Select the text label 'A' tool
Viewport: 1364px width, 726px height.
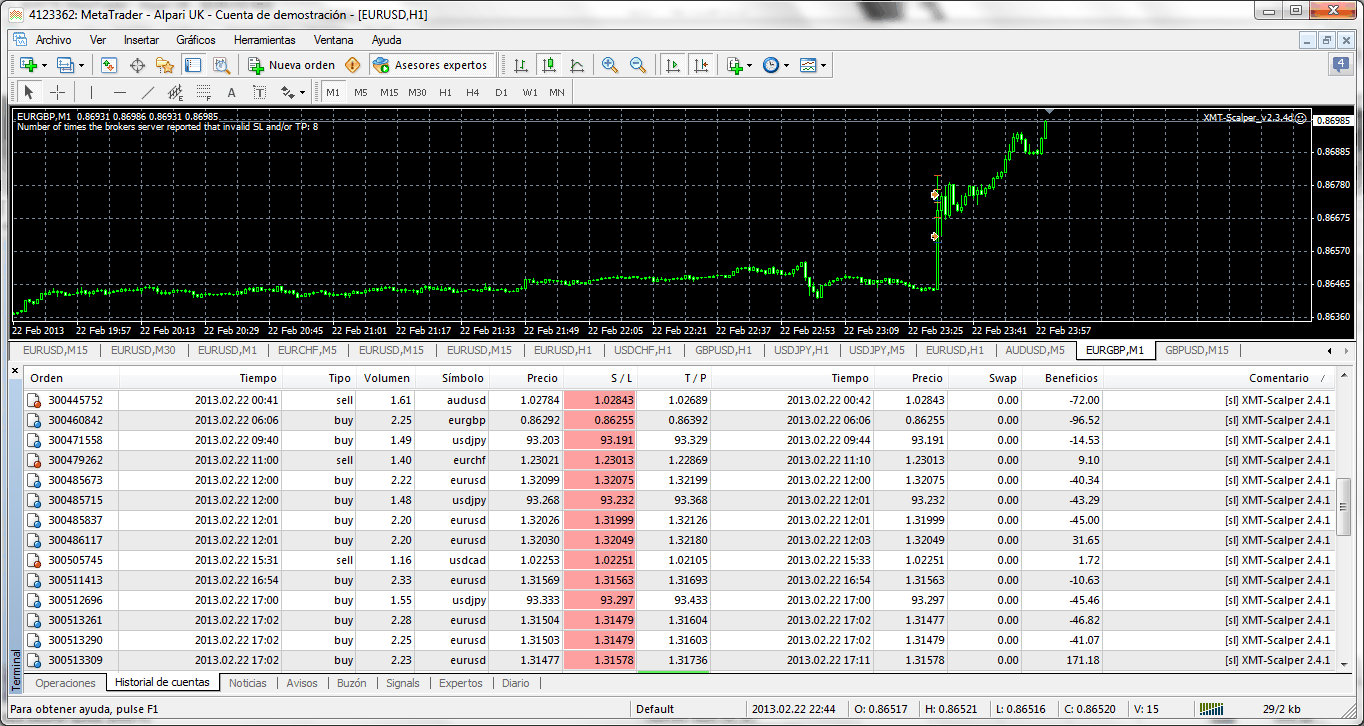(x=231, y=92)
